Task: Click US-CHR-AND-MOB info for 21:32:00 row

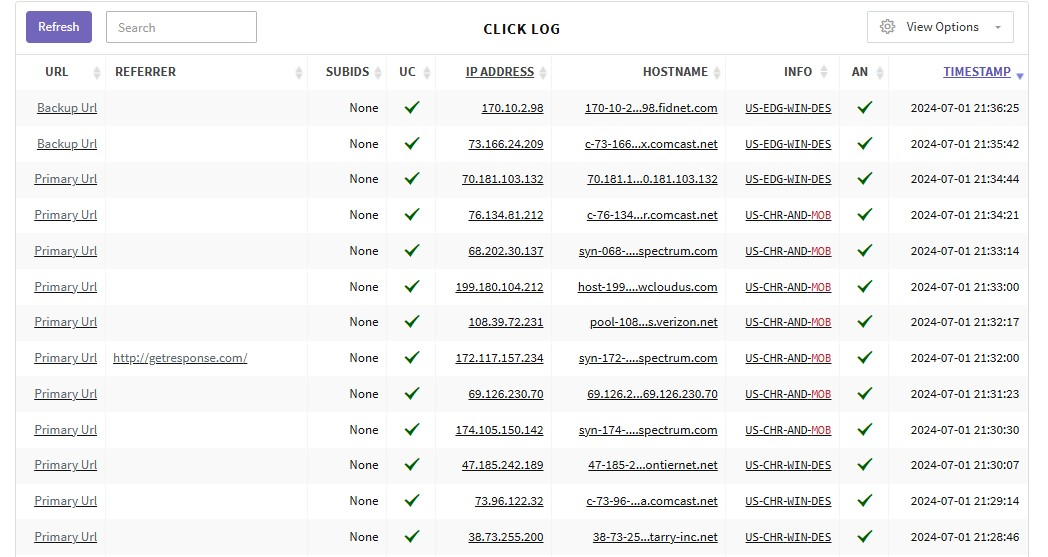Action: pos(788,358)
